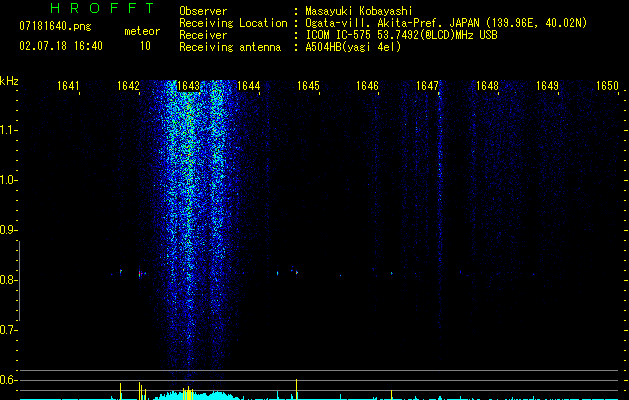
Task: Click time axis label 1646
Action: coord(367,85)
